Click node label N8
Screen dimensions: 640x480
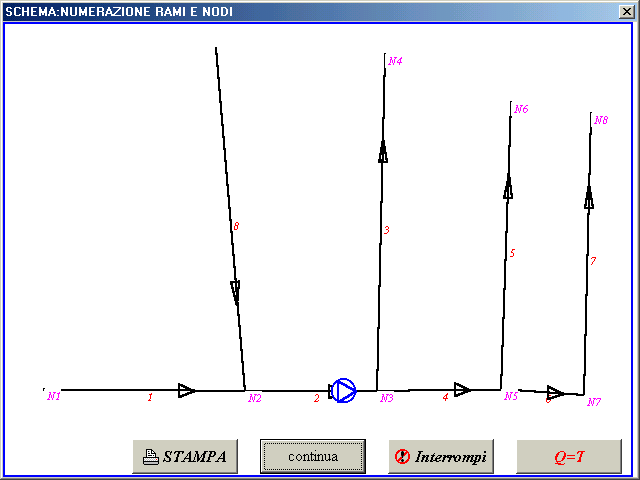[x=601, y=120]
